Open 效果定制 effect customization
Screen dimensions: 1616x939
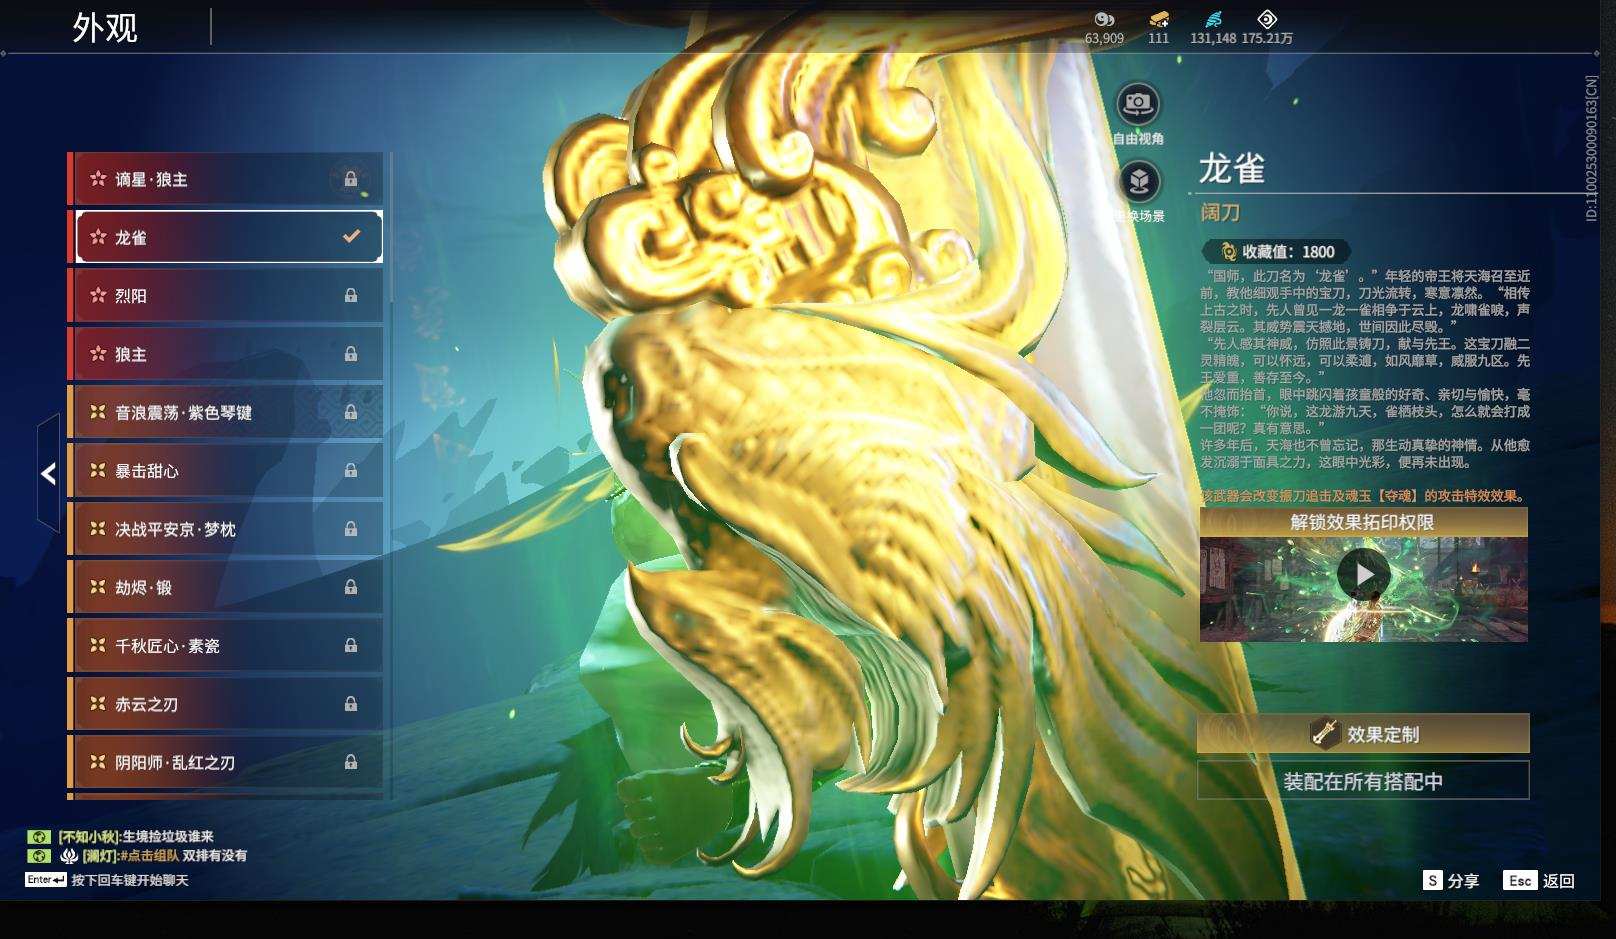(x=1363, y=734)
